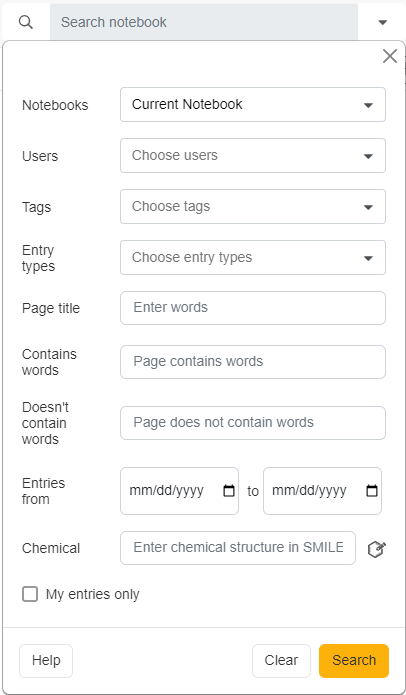This screenshot has height=695, width=406.
Task: Click the Page does not contain words field
Action: click(x=253, y=423)
